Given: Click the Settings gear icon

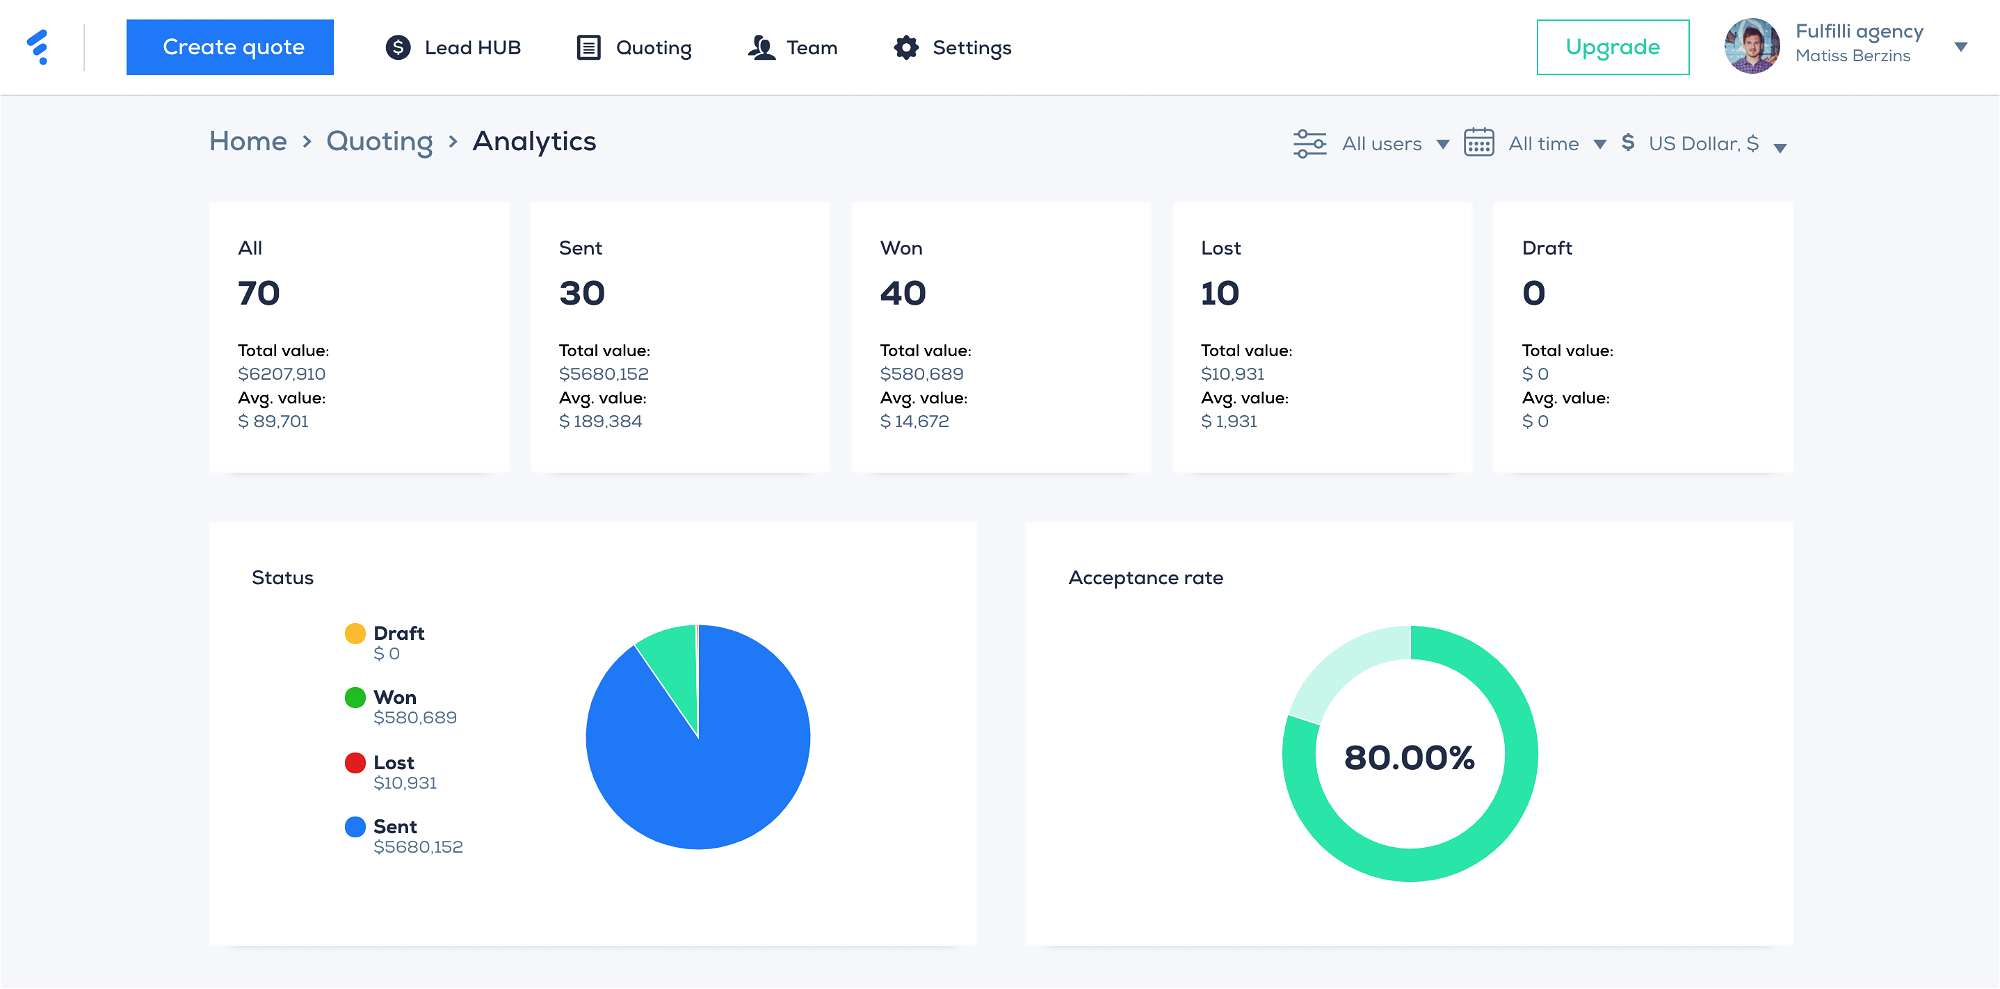Looking at the screenshot, I should point(906,47).
